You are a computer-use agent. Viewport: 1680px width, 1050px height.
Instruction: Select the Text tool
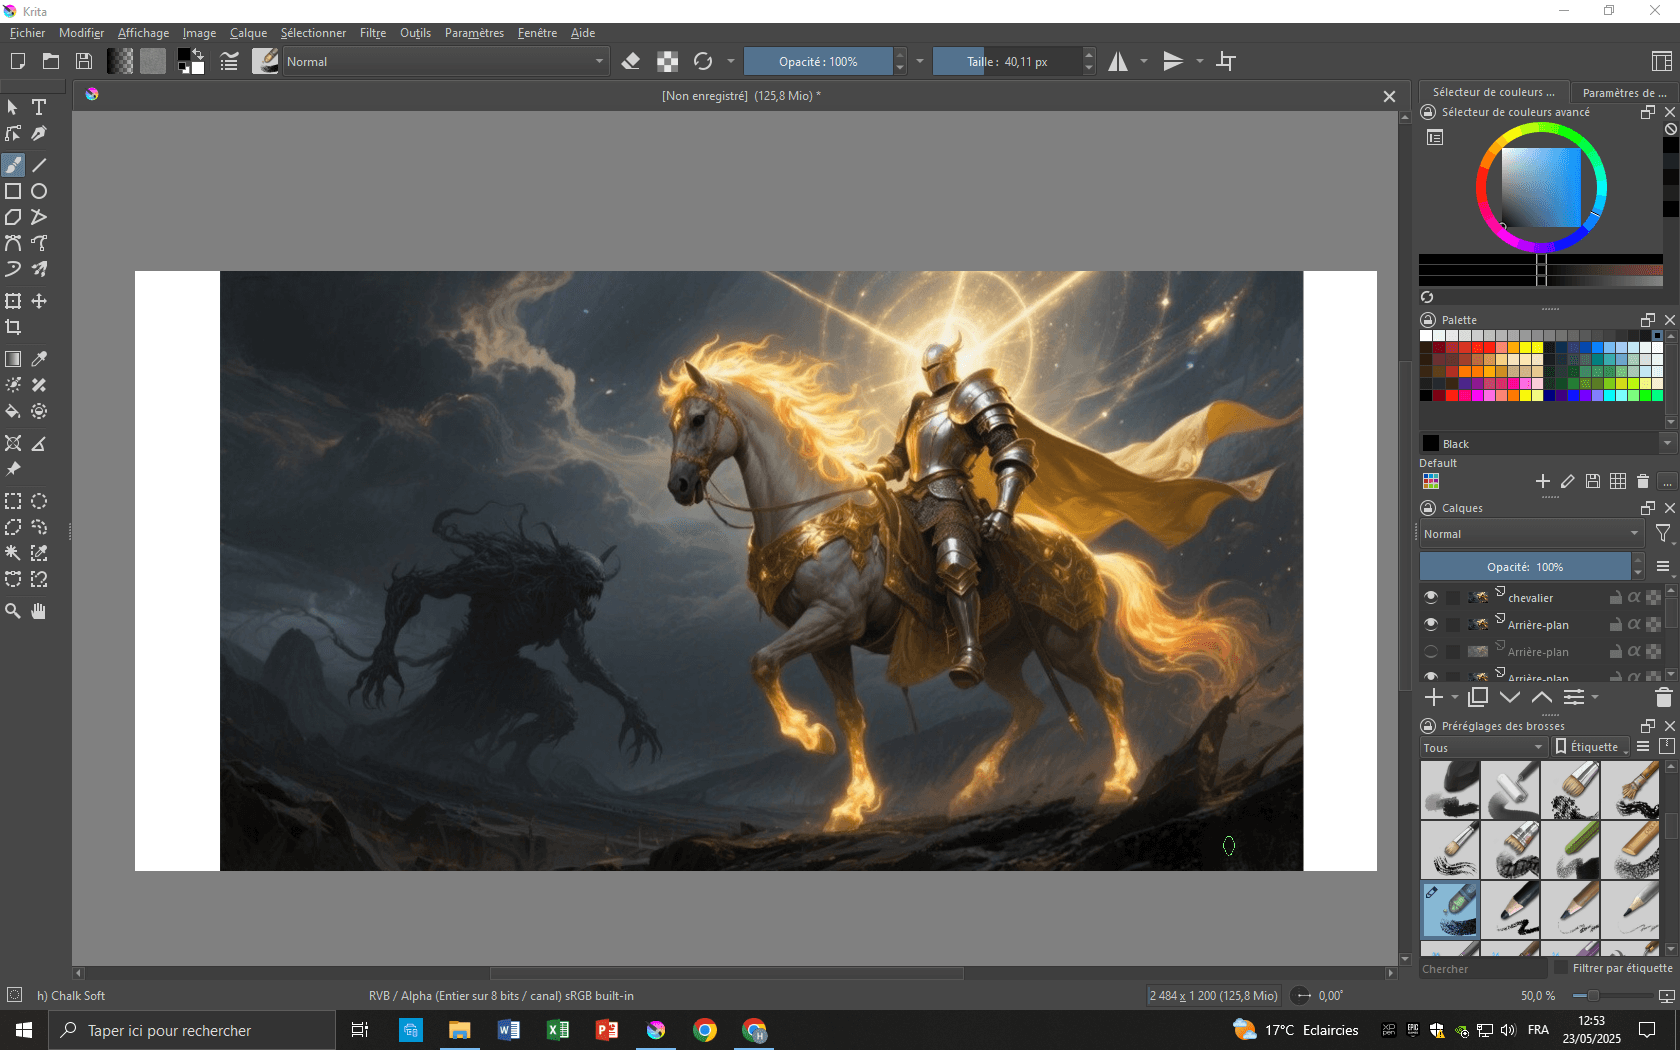pos(39,107)
